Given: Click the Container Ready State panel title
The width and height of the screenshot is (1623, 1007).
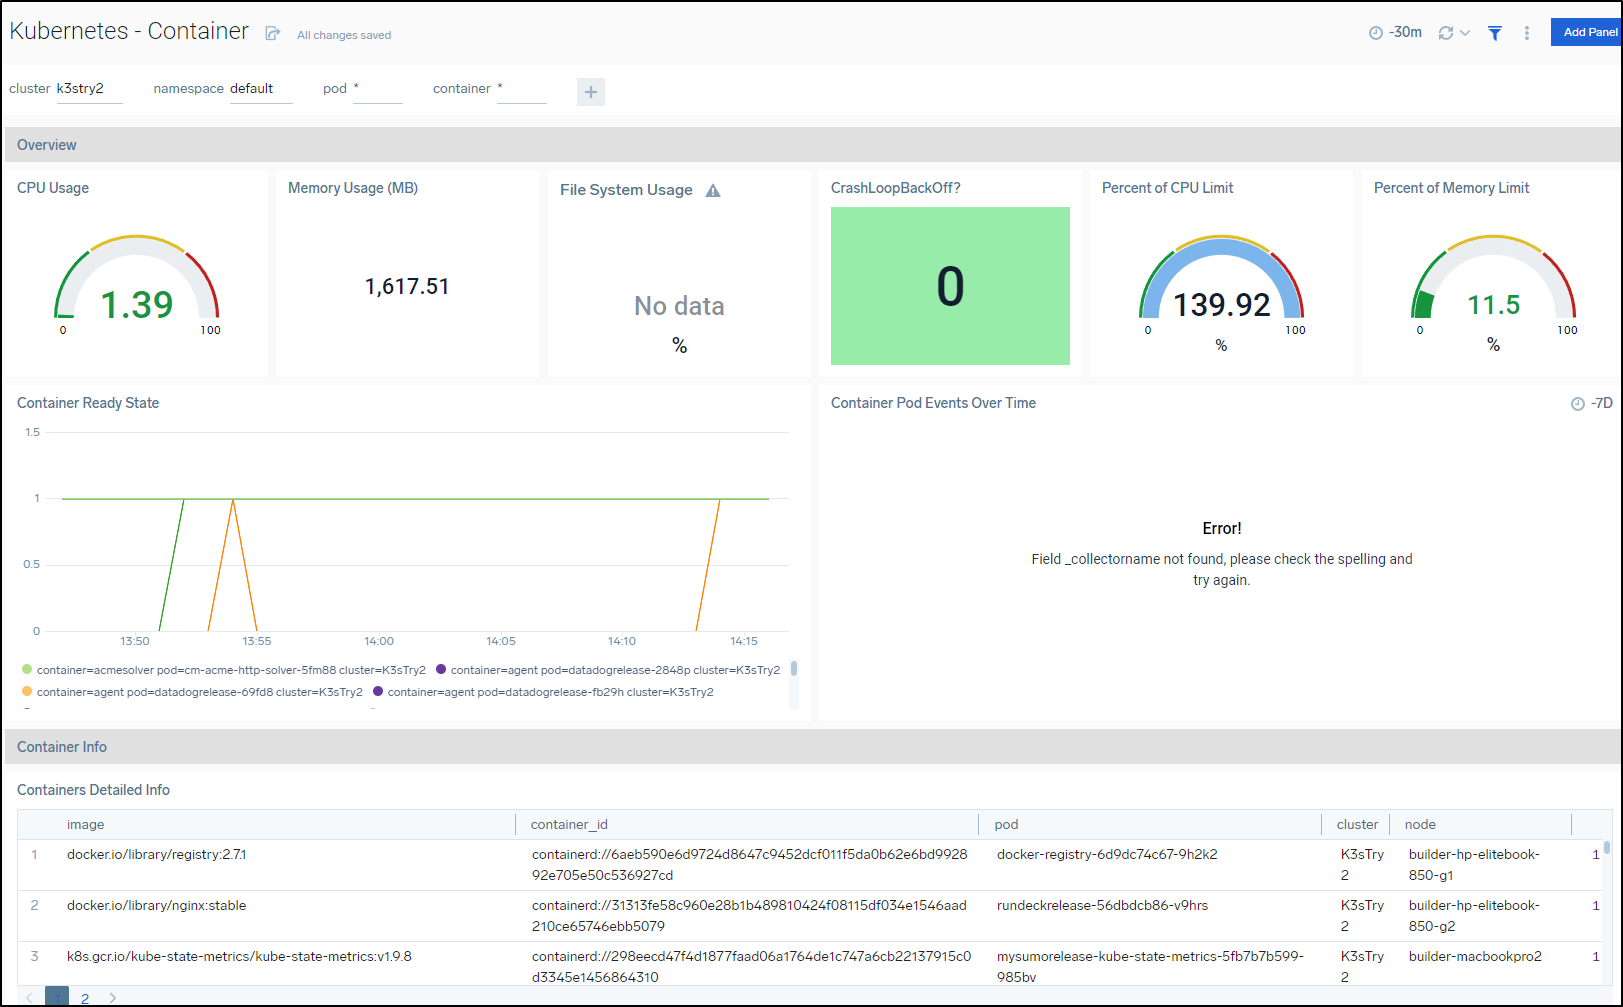Looking at the screenshot, I should coord(88,403).
